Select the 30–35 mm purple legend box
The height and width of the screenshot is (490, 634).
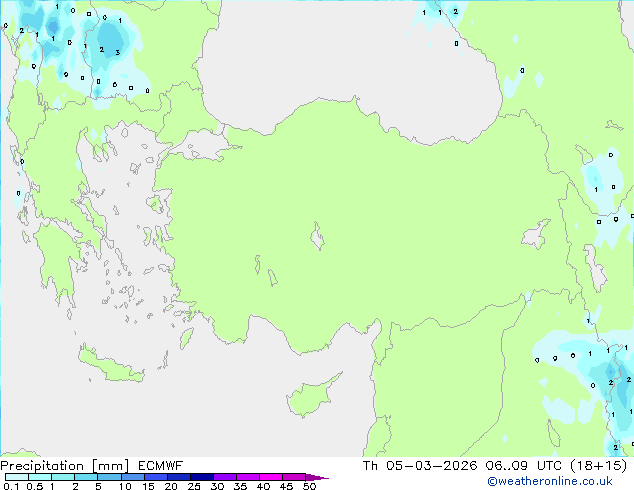click(x=224, y=477)
